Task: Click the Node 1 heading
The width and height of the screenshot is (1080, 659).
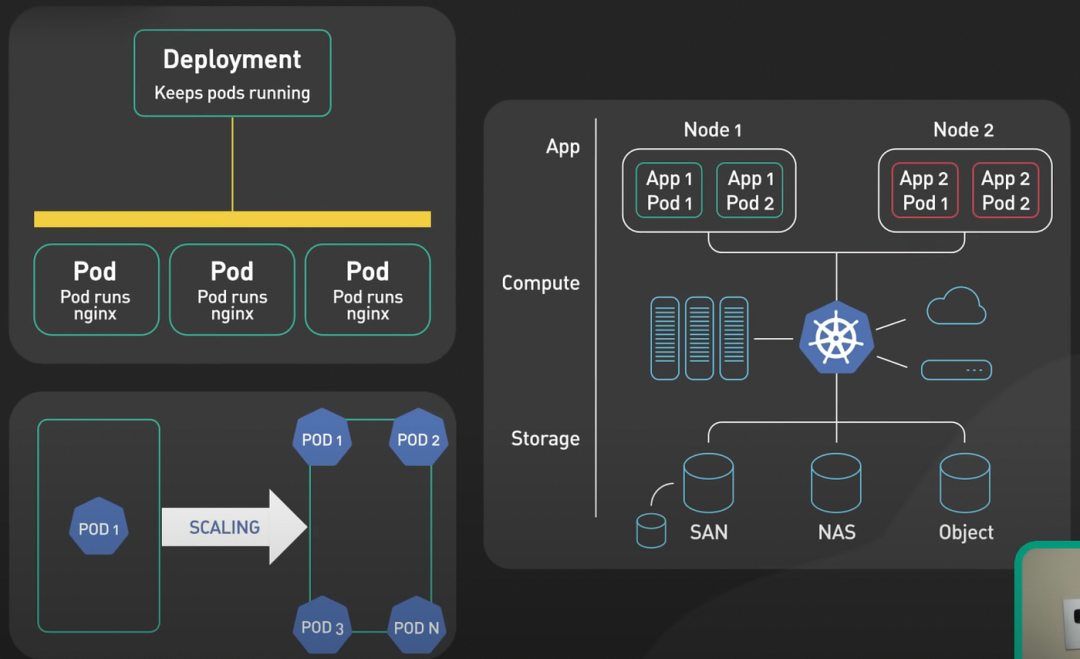Action: [x=712, y=129]
